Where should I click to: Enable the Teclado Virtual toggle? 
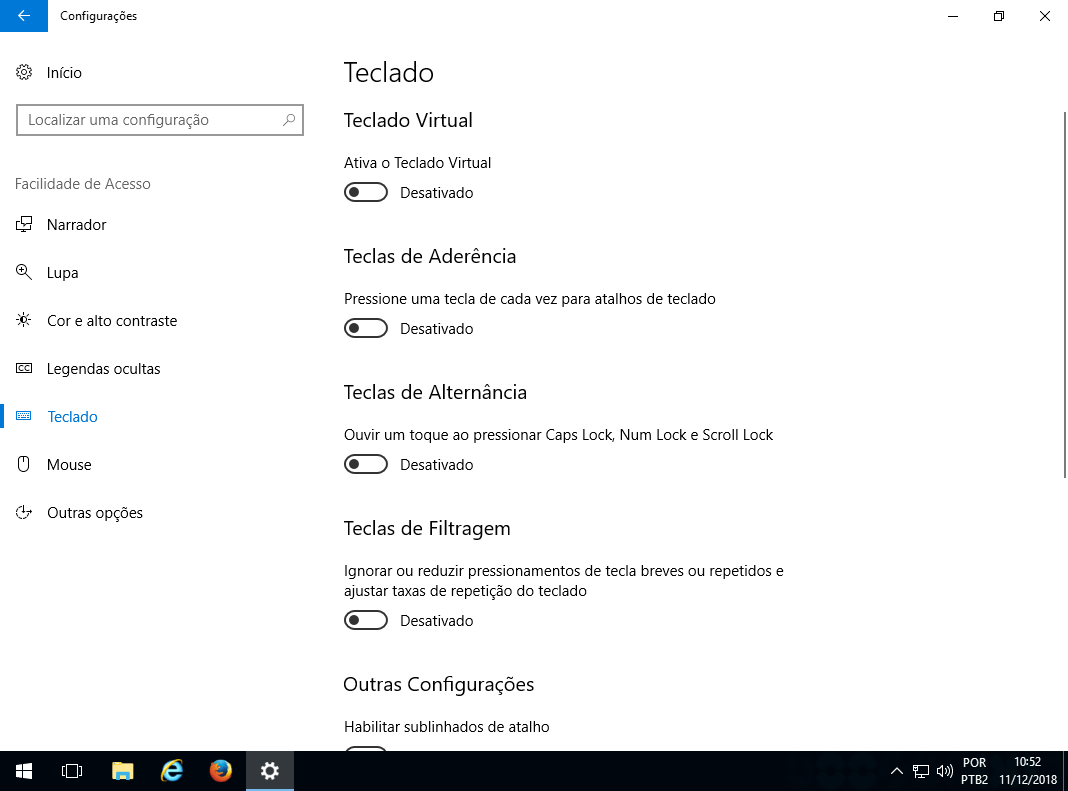366,193
